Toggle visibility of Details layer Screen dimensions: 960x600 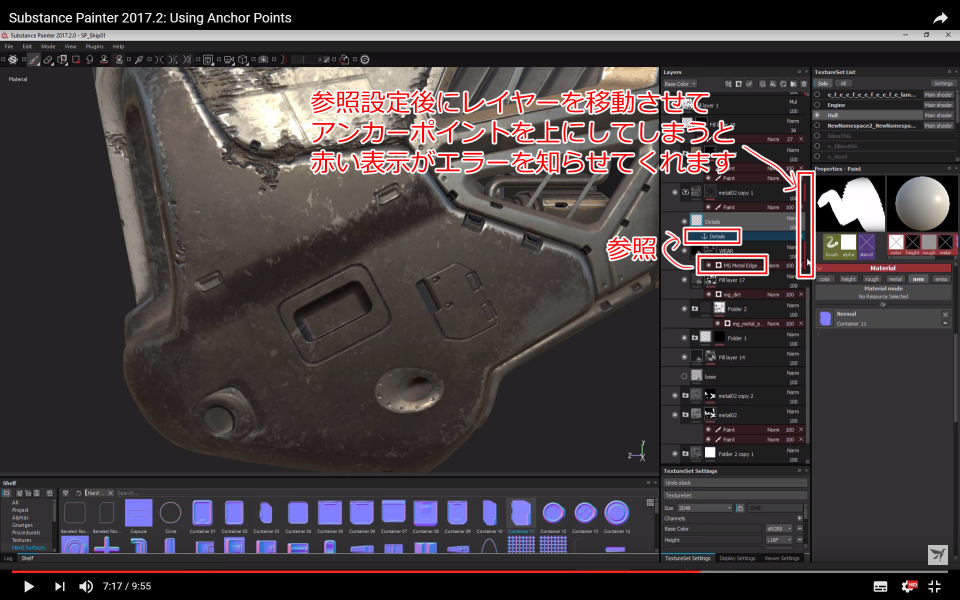tap(684, 222)
